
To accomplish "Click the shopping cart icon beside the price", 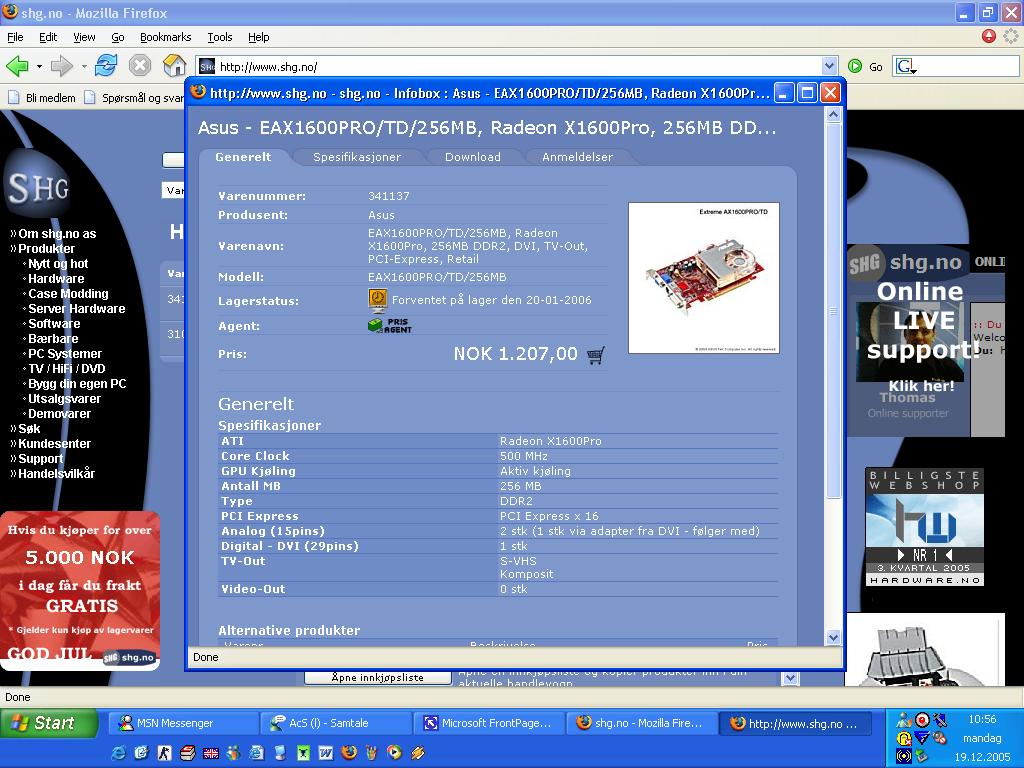I will point(596,355).
